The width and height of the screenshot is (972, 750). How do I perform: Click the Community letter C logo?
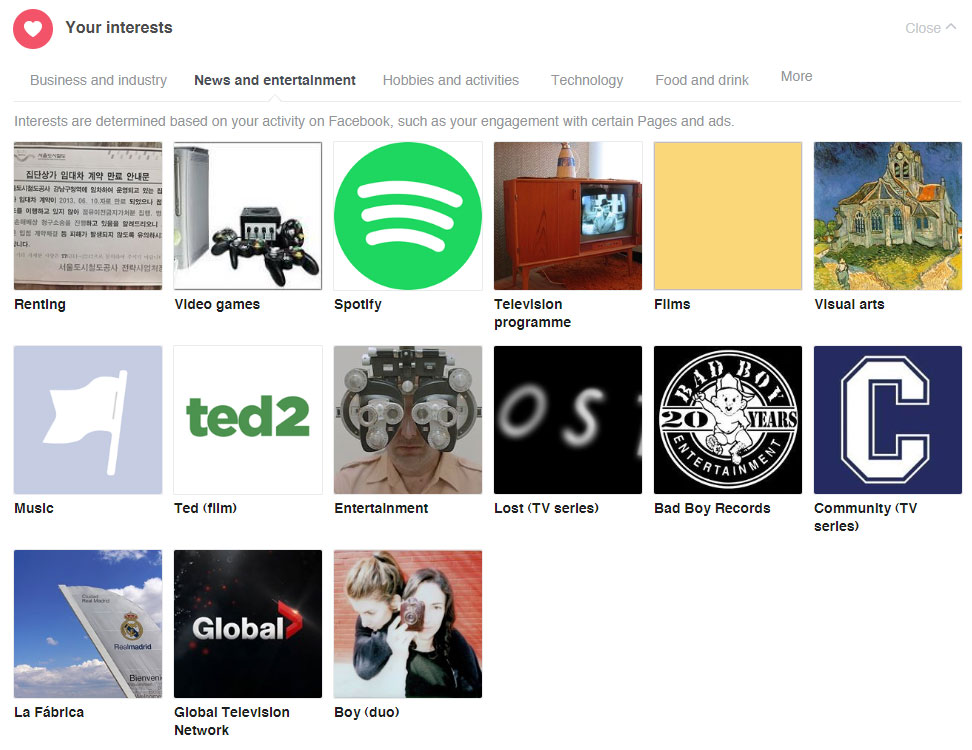[888, 420]
